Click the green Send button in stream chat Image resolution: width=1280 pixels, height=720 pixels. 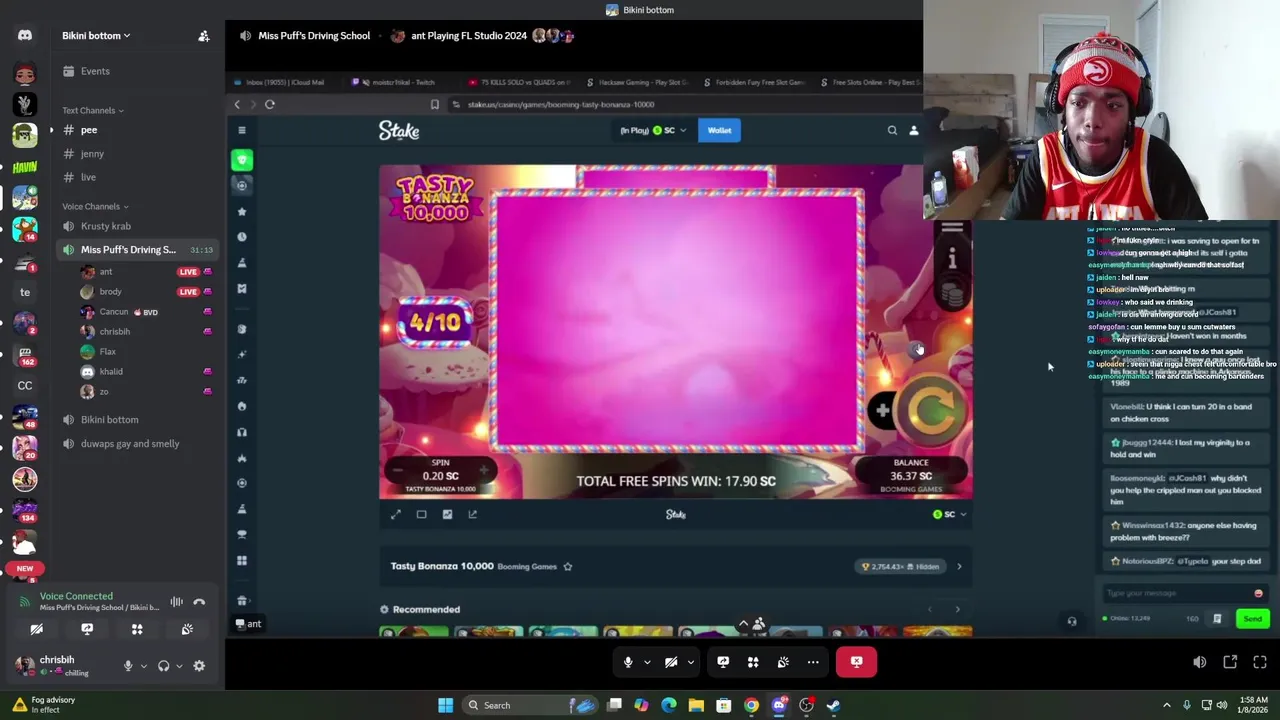coord(1252,619)
